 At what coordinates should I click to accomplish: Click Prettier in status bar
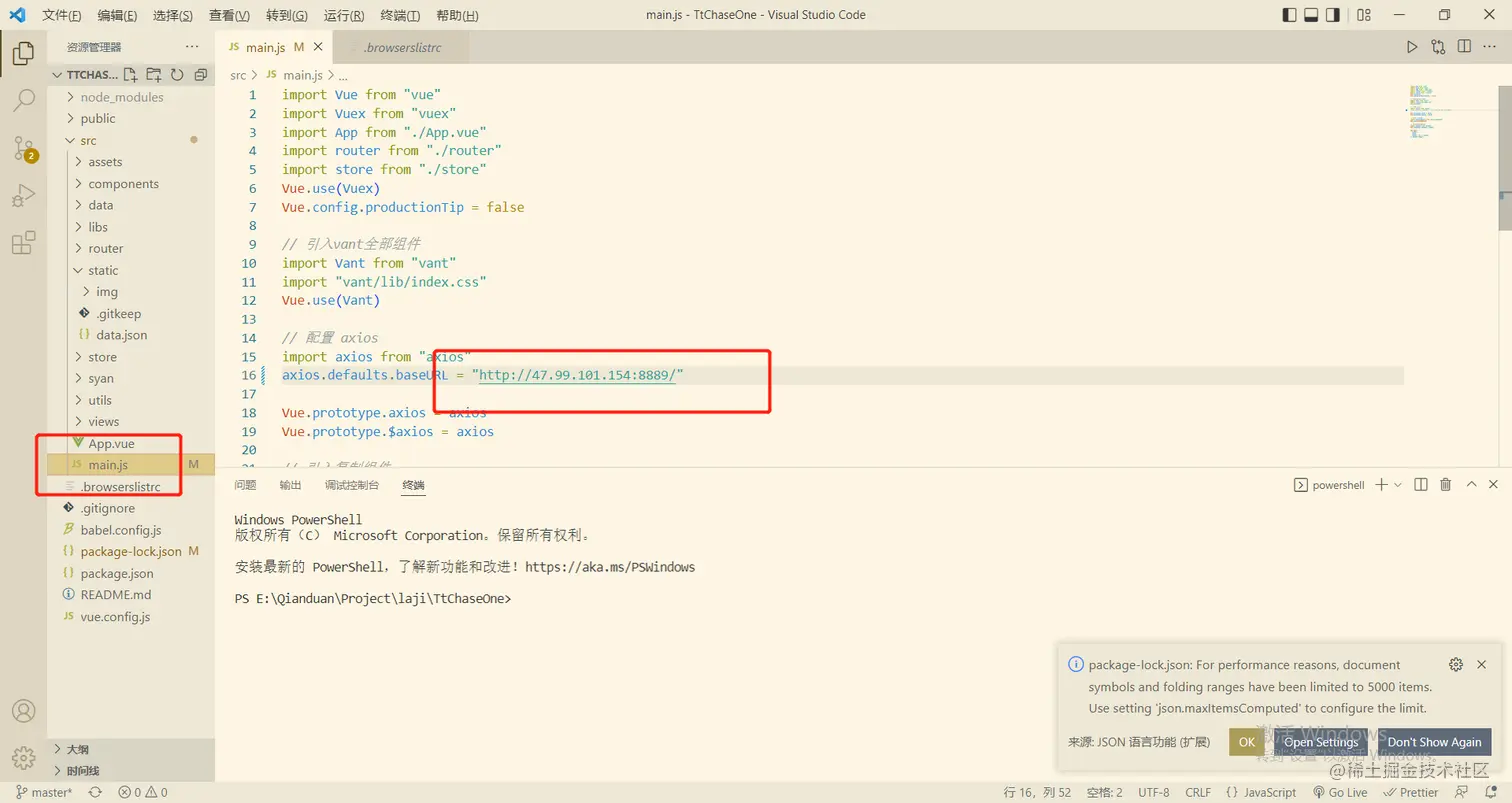[1411, 792]
